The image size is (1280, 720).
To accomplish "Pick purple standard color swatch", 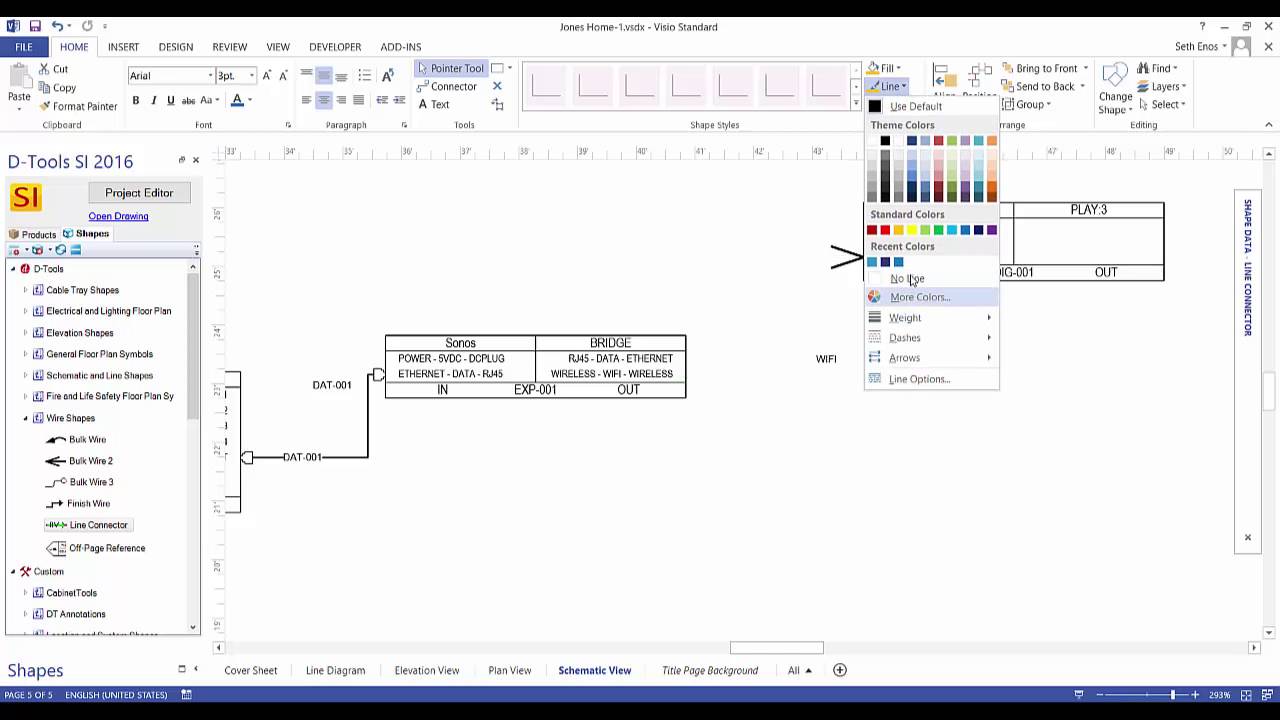I will tap(991, 230).
